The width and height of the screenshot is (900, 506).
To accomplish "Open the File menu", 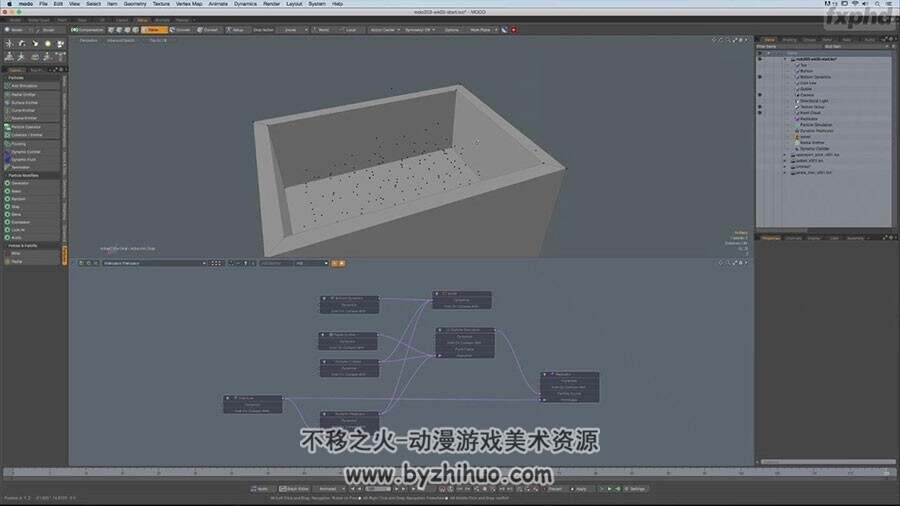I will [43, 3].
